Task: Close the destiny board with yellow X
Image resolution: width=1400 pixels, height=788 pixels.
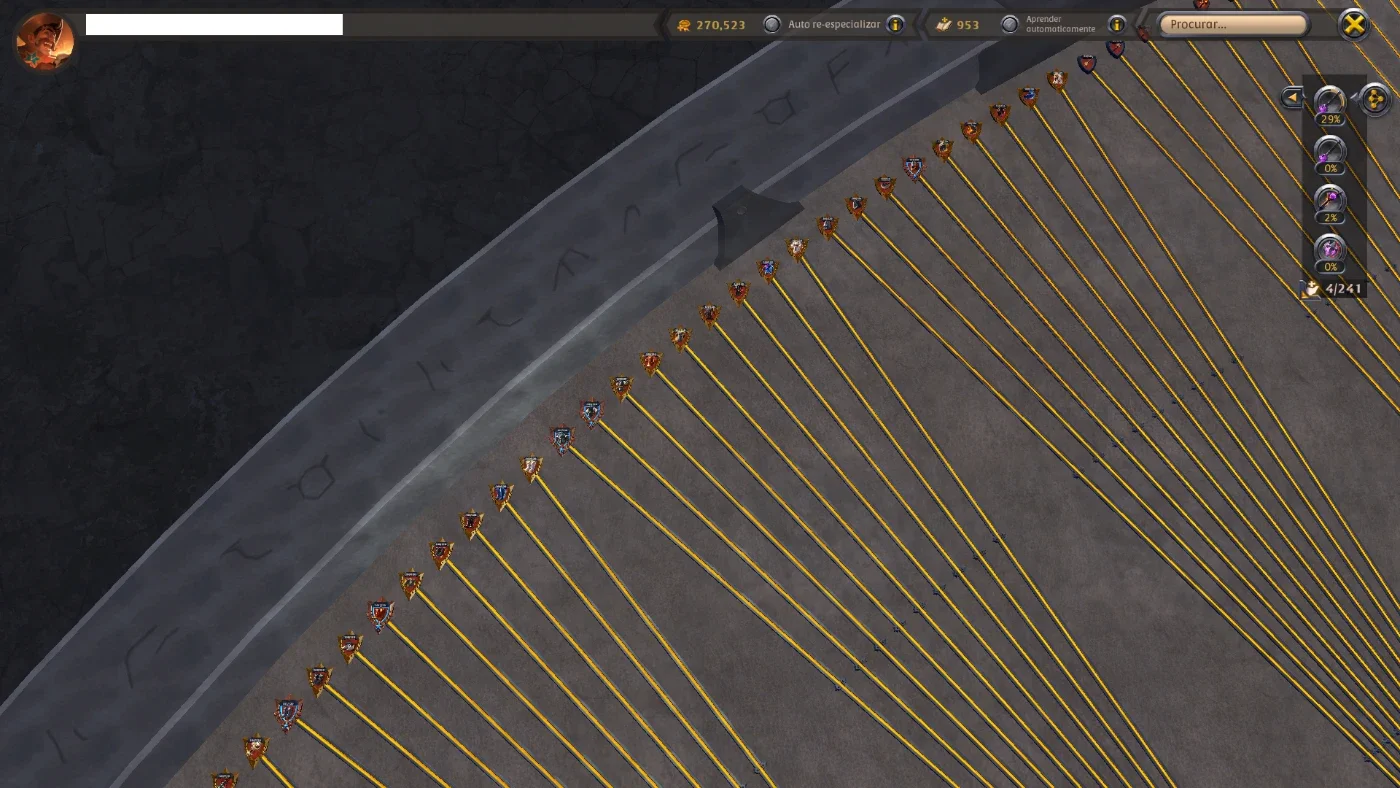Action: pos(1353,24)
